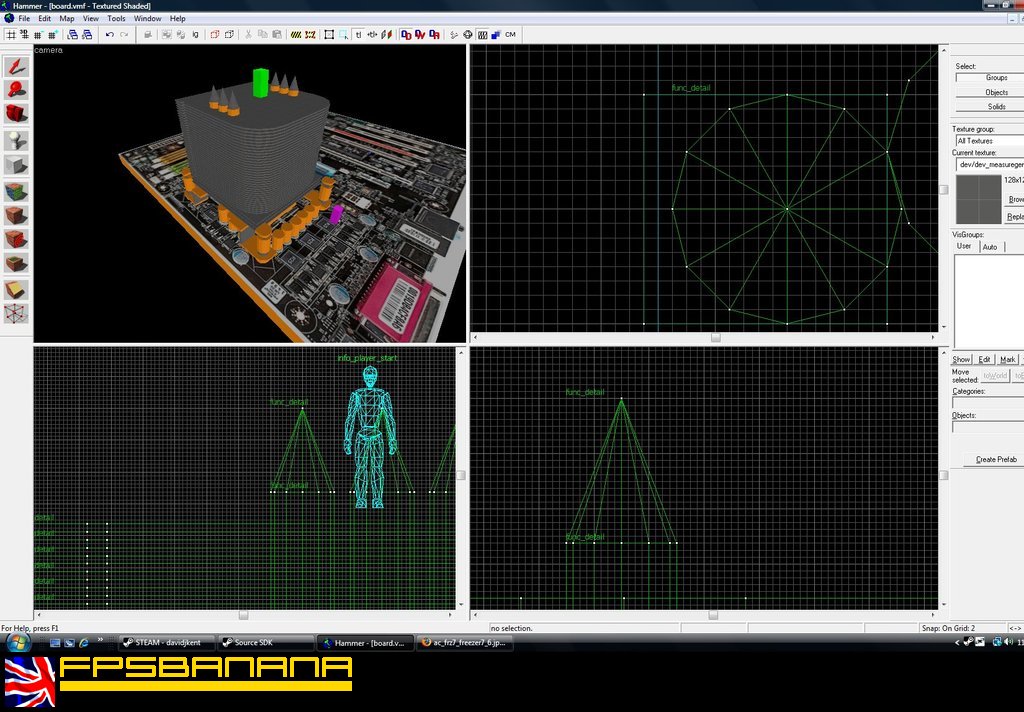Select the Selection tool (red arrow)
The width and height of the screenshot is (1024, 712).
click(x=16, y=67)
